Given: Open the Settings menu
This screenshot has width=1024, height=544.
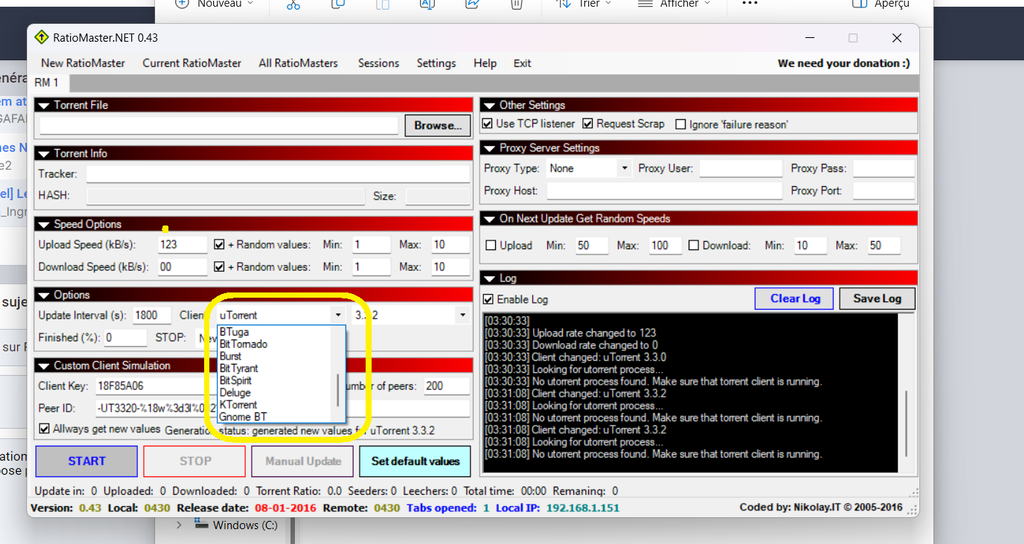Looking at the screenshot, I should 436,63.
